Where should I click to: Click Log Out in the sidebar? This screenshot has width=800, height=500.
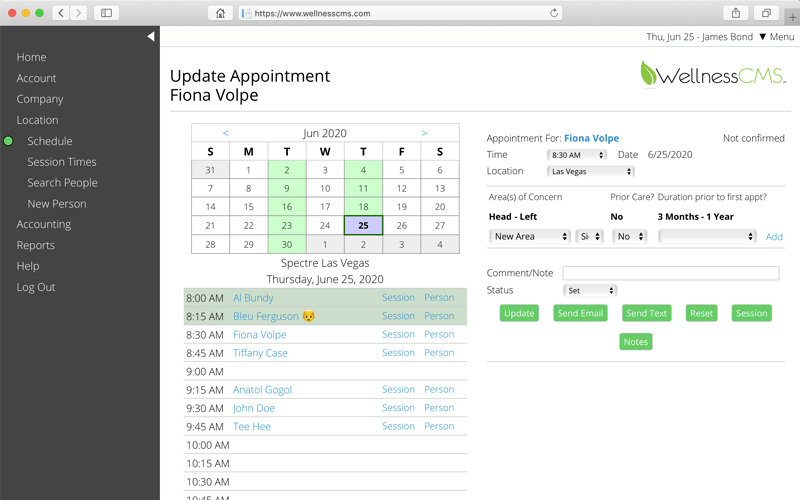(x=36, y=287)
